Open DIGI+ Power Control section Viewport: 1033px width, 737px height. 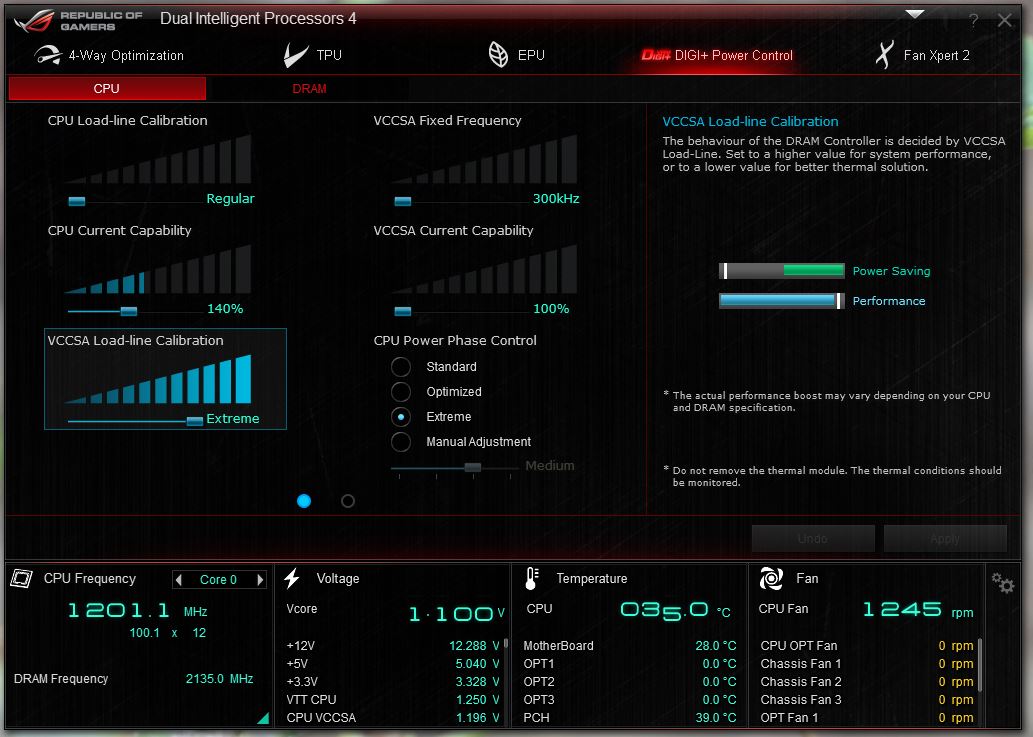click(717, 55)
